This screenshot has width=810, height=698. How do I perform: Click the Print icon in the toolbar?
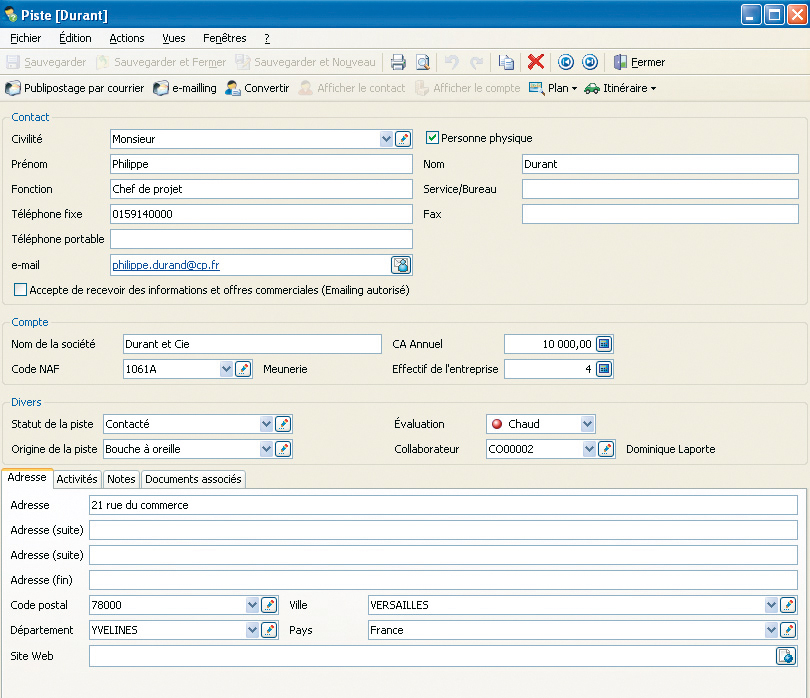[x=398, y=61]
